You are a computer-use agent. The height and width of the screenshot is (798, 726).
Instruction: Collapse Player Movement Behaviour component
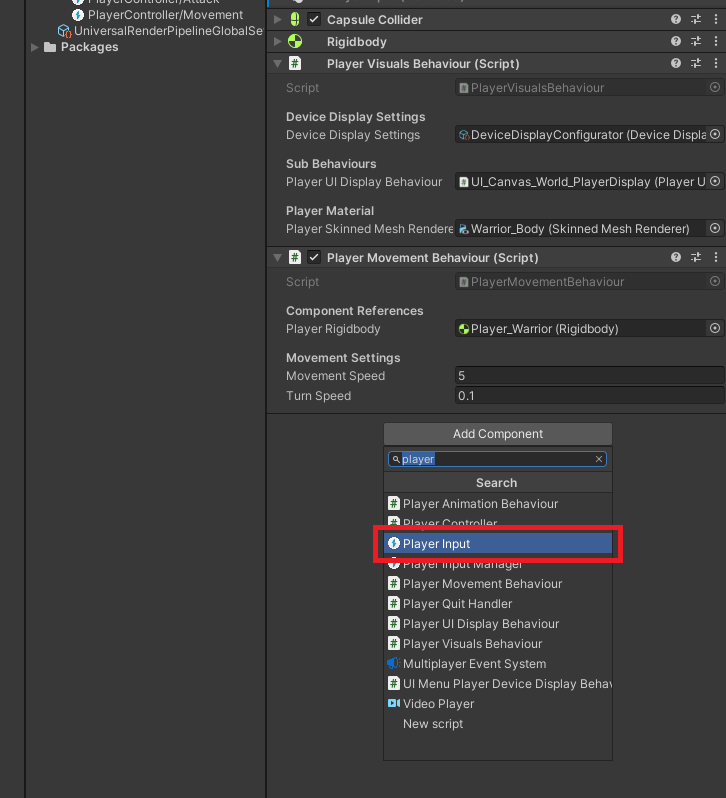[x=277, y=258]
